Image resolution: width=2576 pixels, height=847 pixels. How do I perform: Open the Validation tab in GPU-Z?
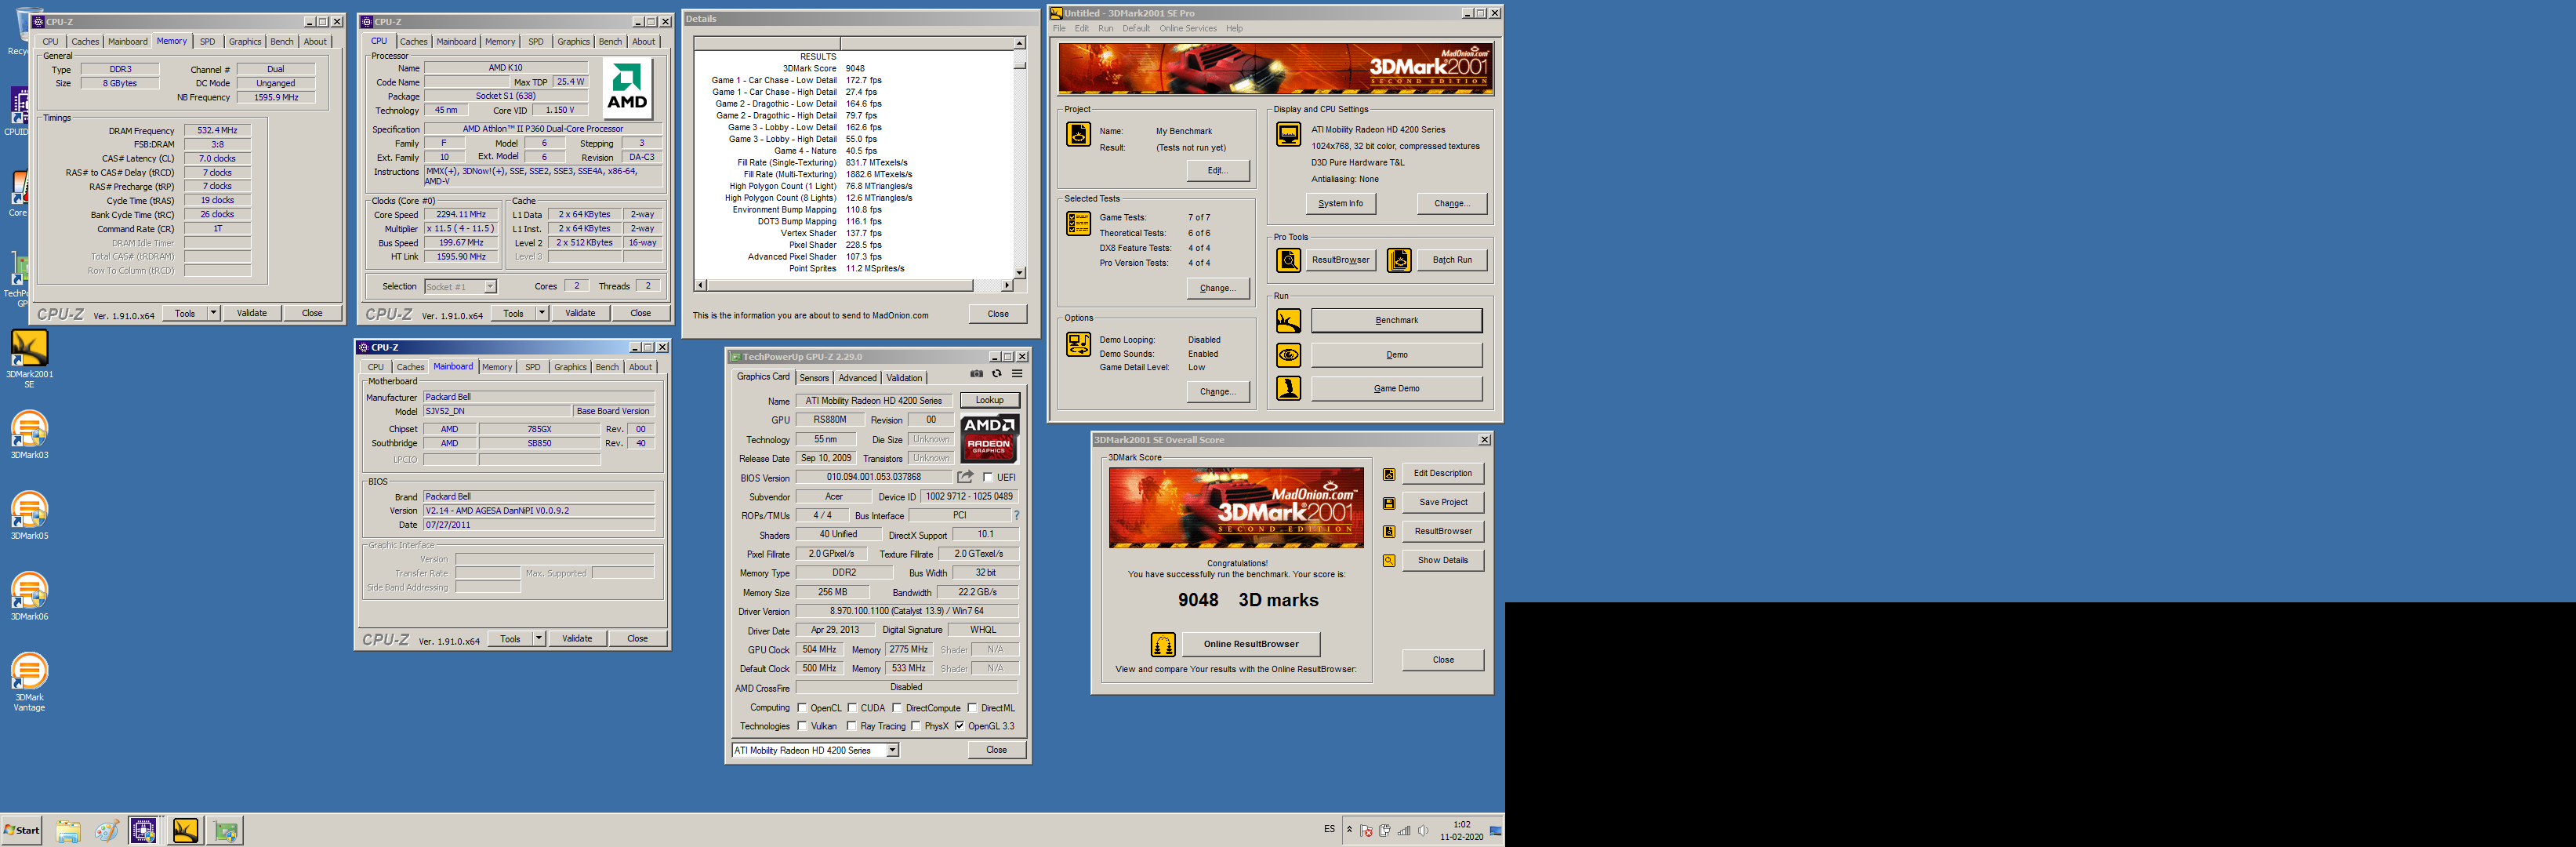pyautogui.click(x=904, y=378)
